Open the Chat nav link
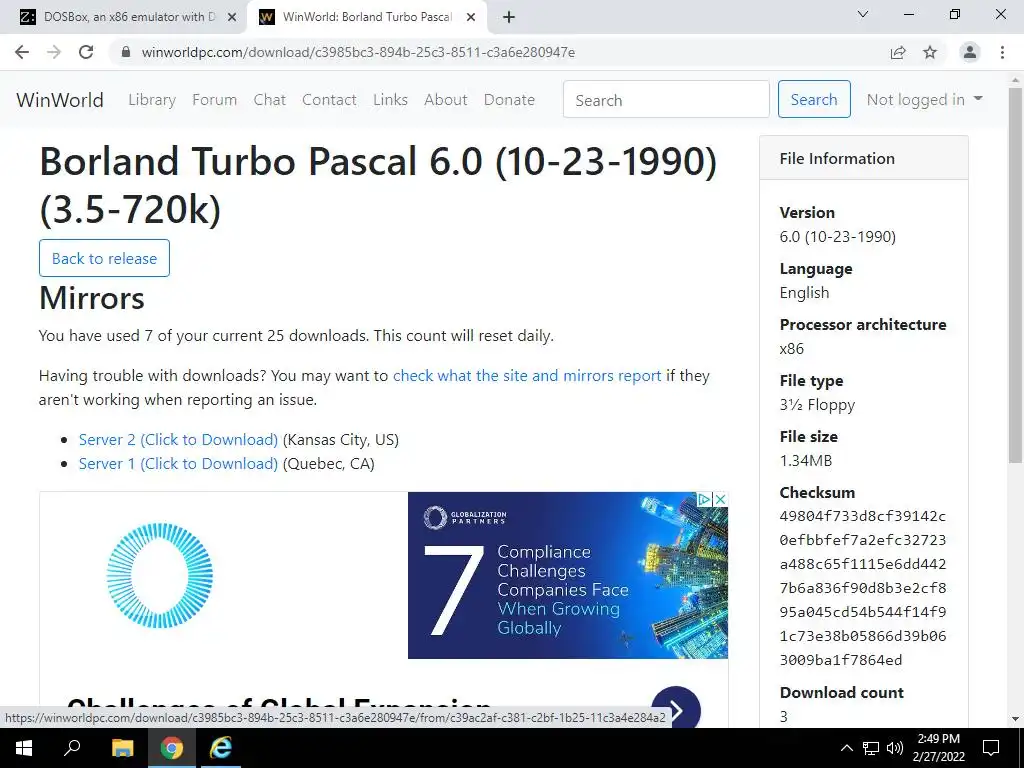Screen dimensions: 1024x768 pyautogui.click(x=270, y=100)
